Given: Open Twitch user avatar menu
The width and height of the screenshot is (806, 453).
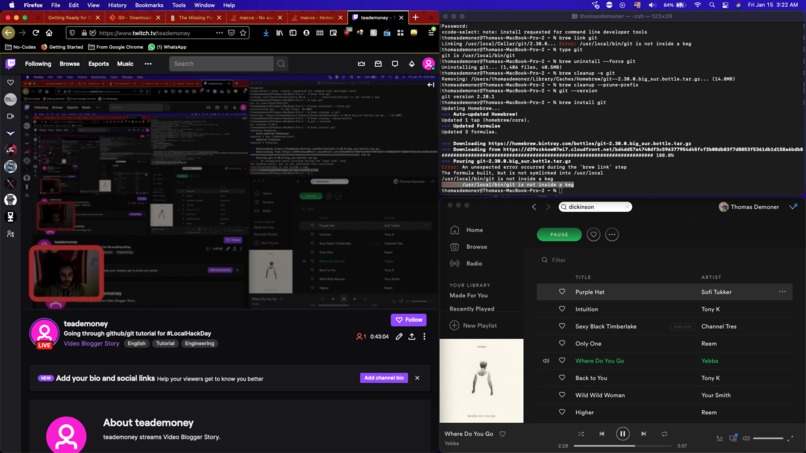Looking at the screenshot, I should point(428,64).
